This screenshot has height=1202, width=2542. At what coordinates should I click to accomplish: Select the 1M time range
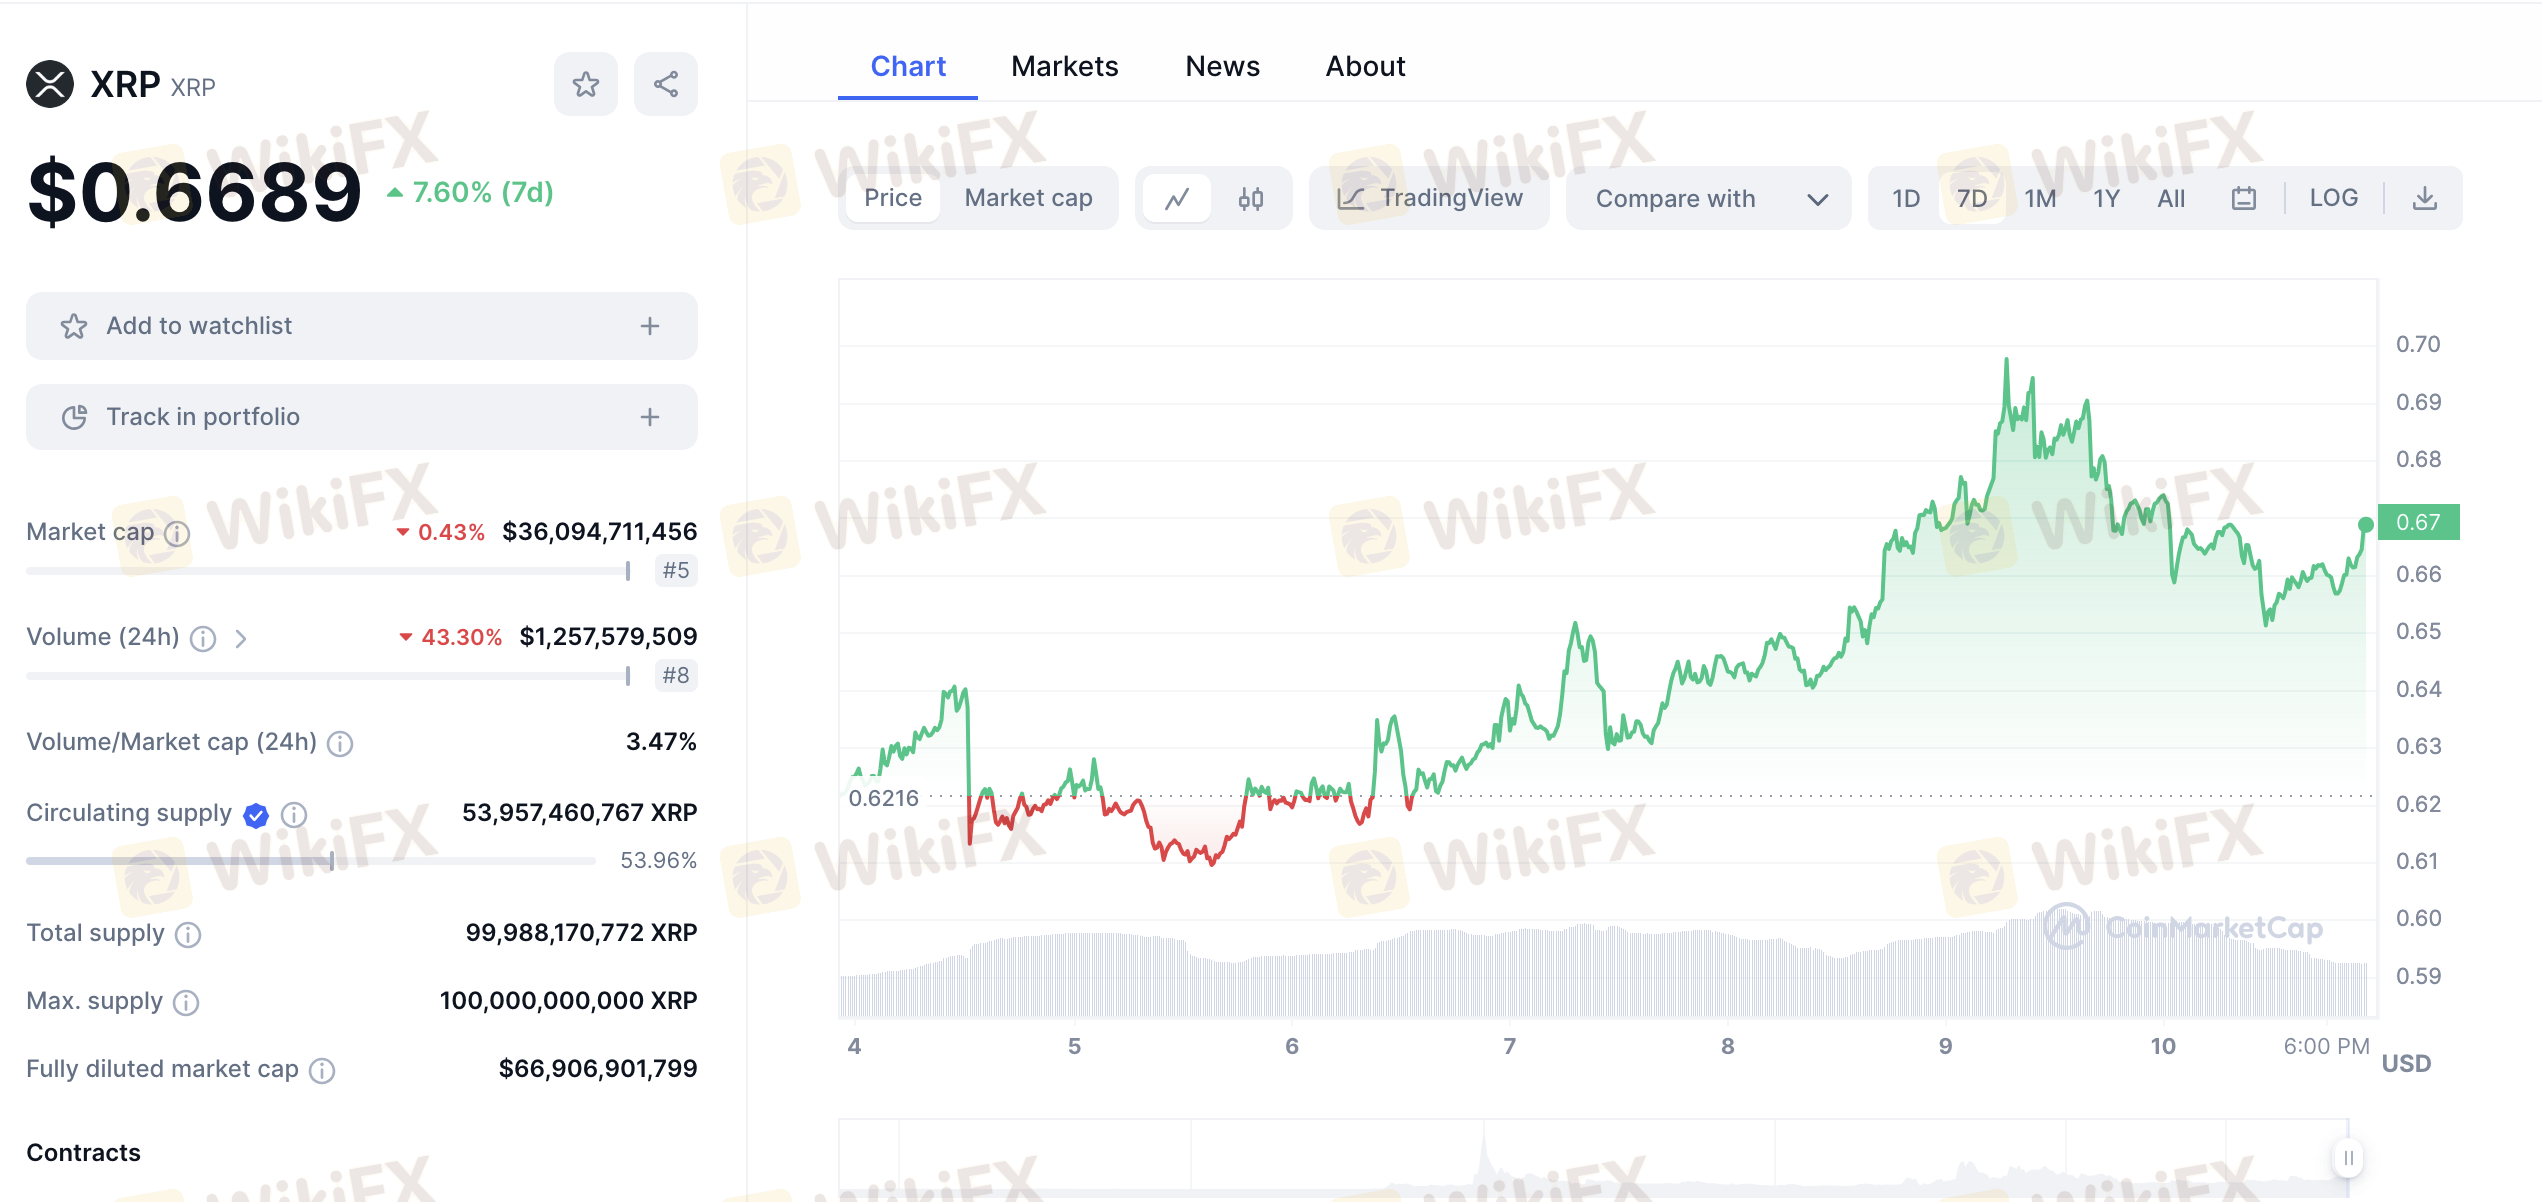tap(2040, 198)
